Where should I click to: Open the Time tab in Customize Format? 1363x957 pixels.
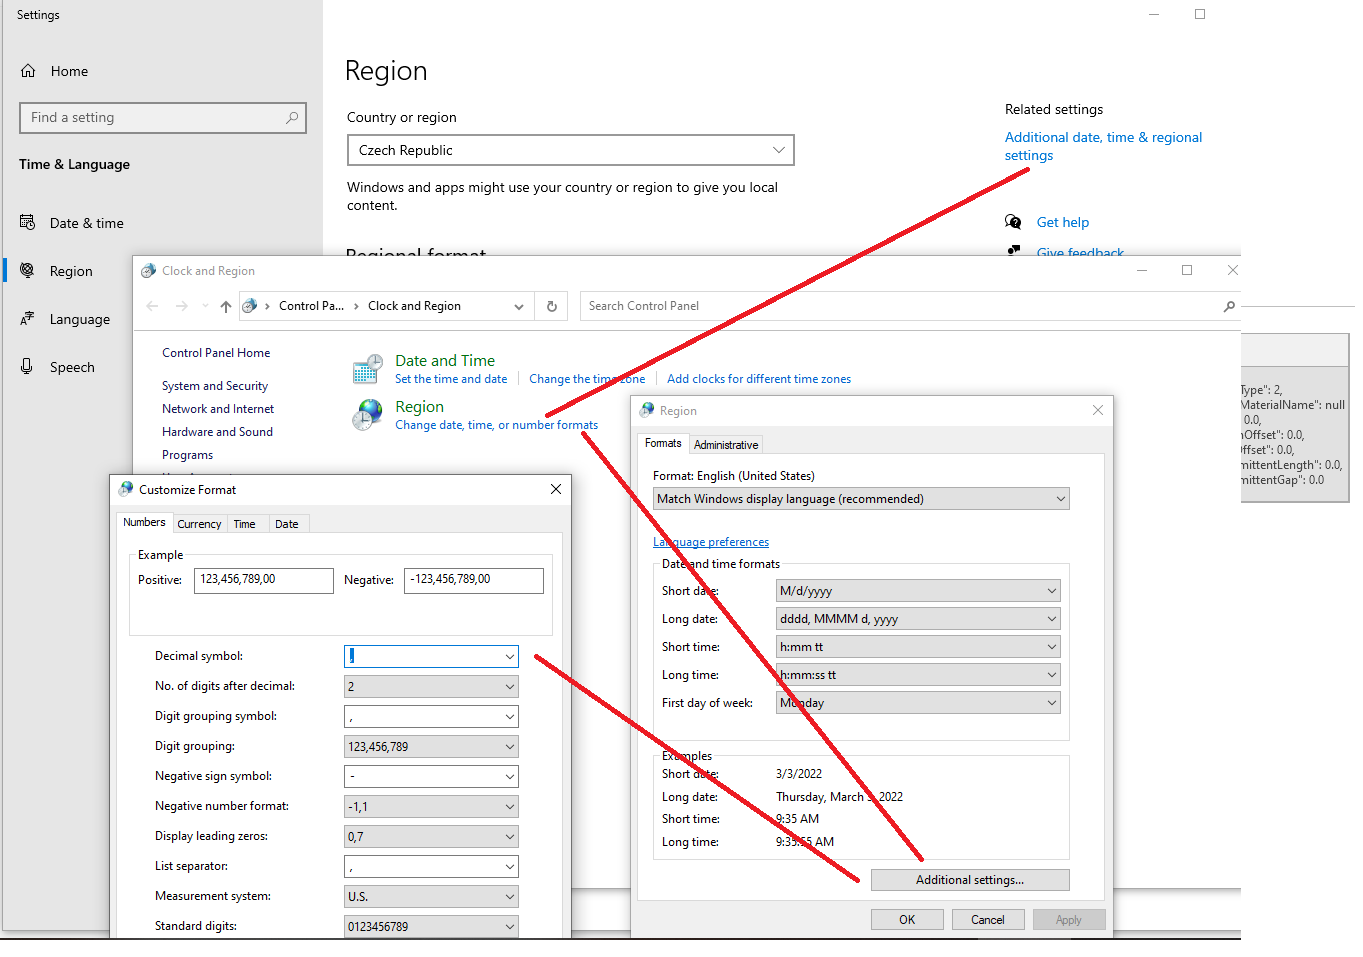tap(244, 524)
